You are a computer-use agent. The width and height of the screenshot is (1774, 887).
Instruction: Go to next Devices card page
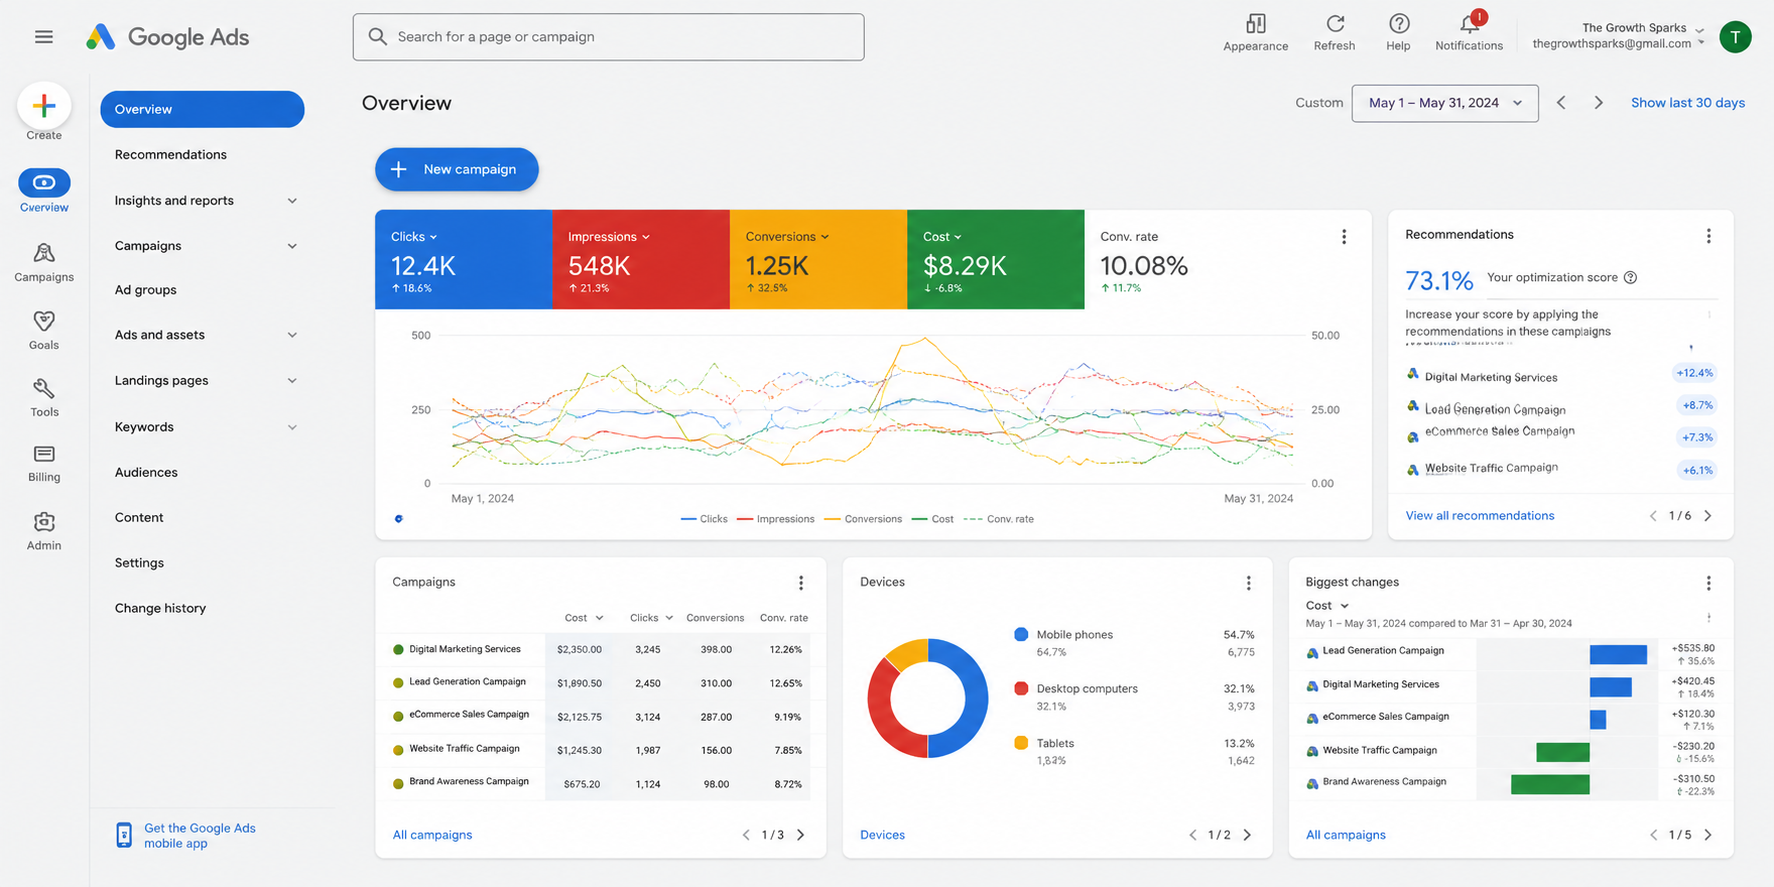[x=1247, y=835]
